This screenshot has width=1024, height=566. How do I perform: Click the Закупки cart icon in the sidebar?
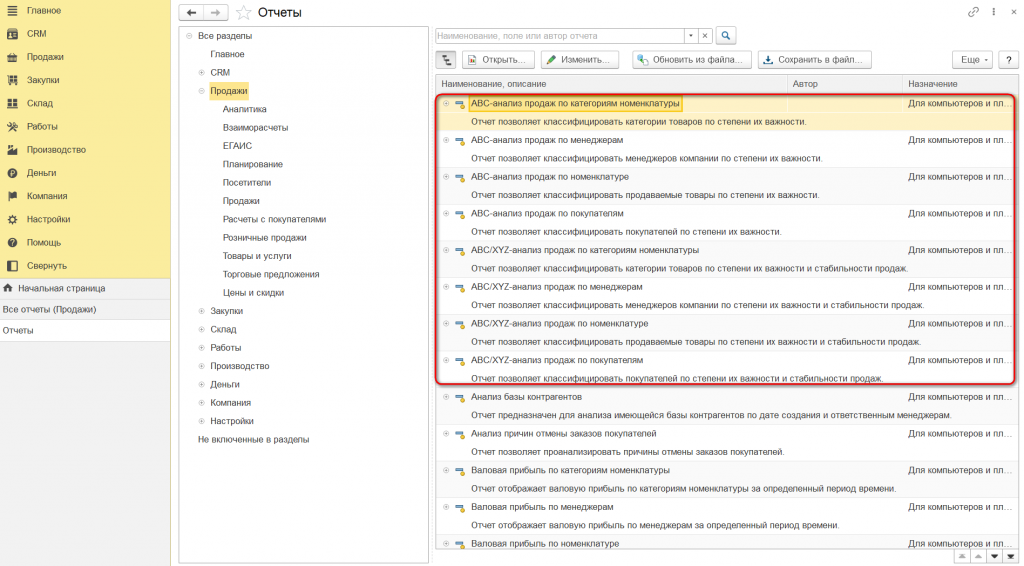click(12, 80)
